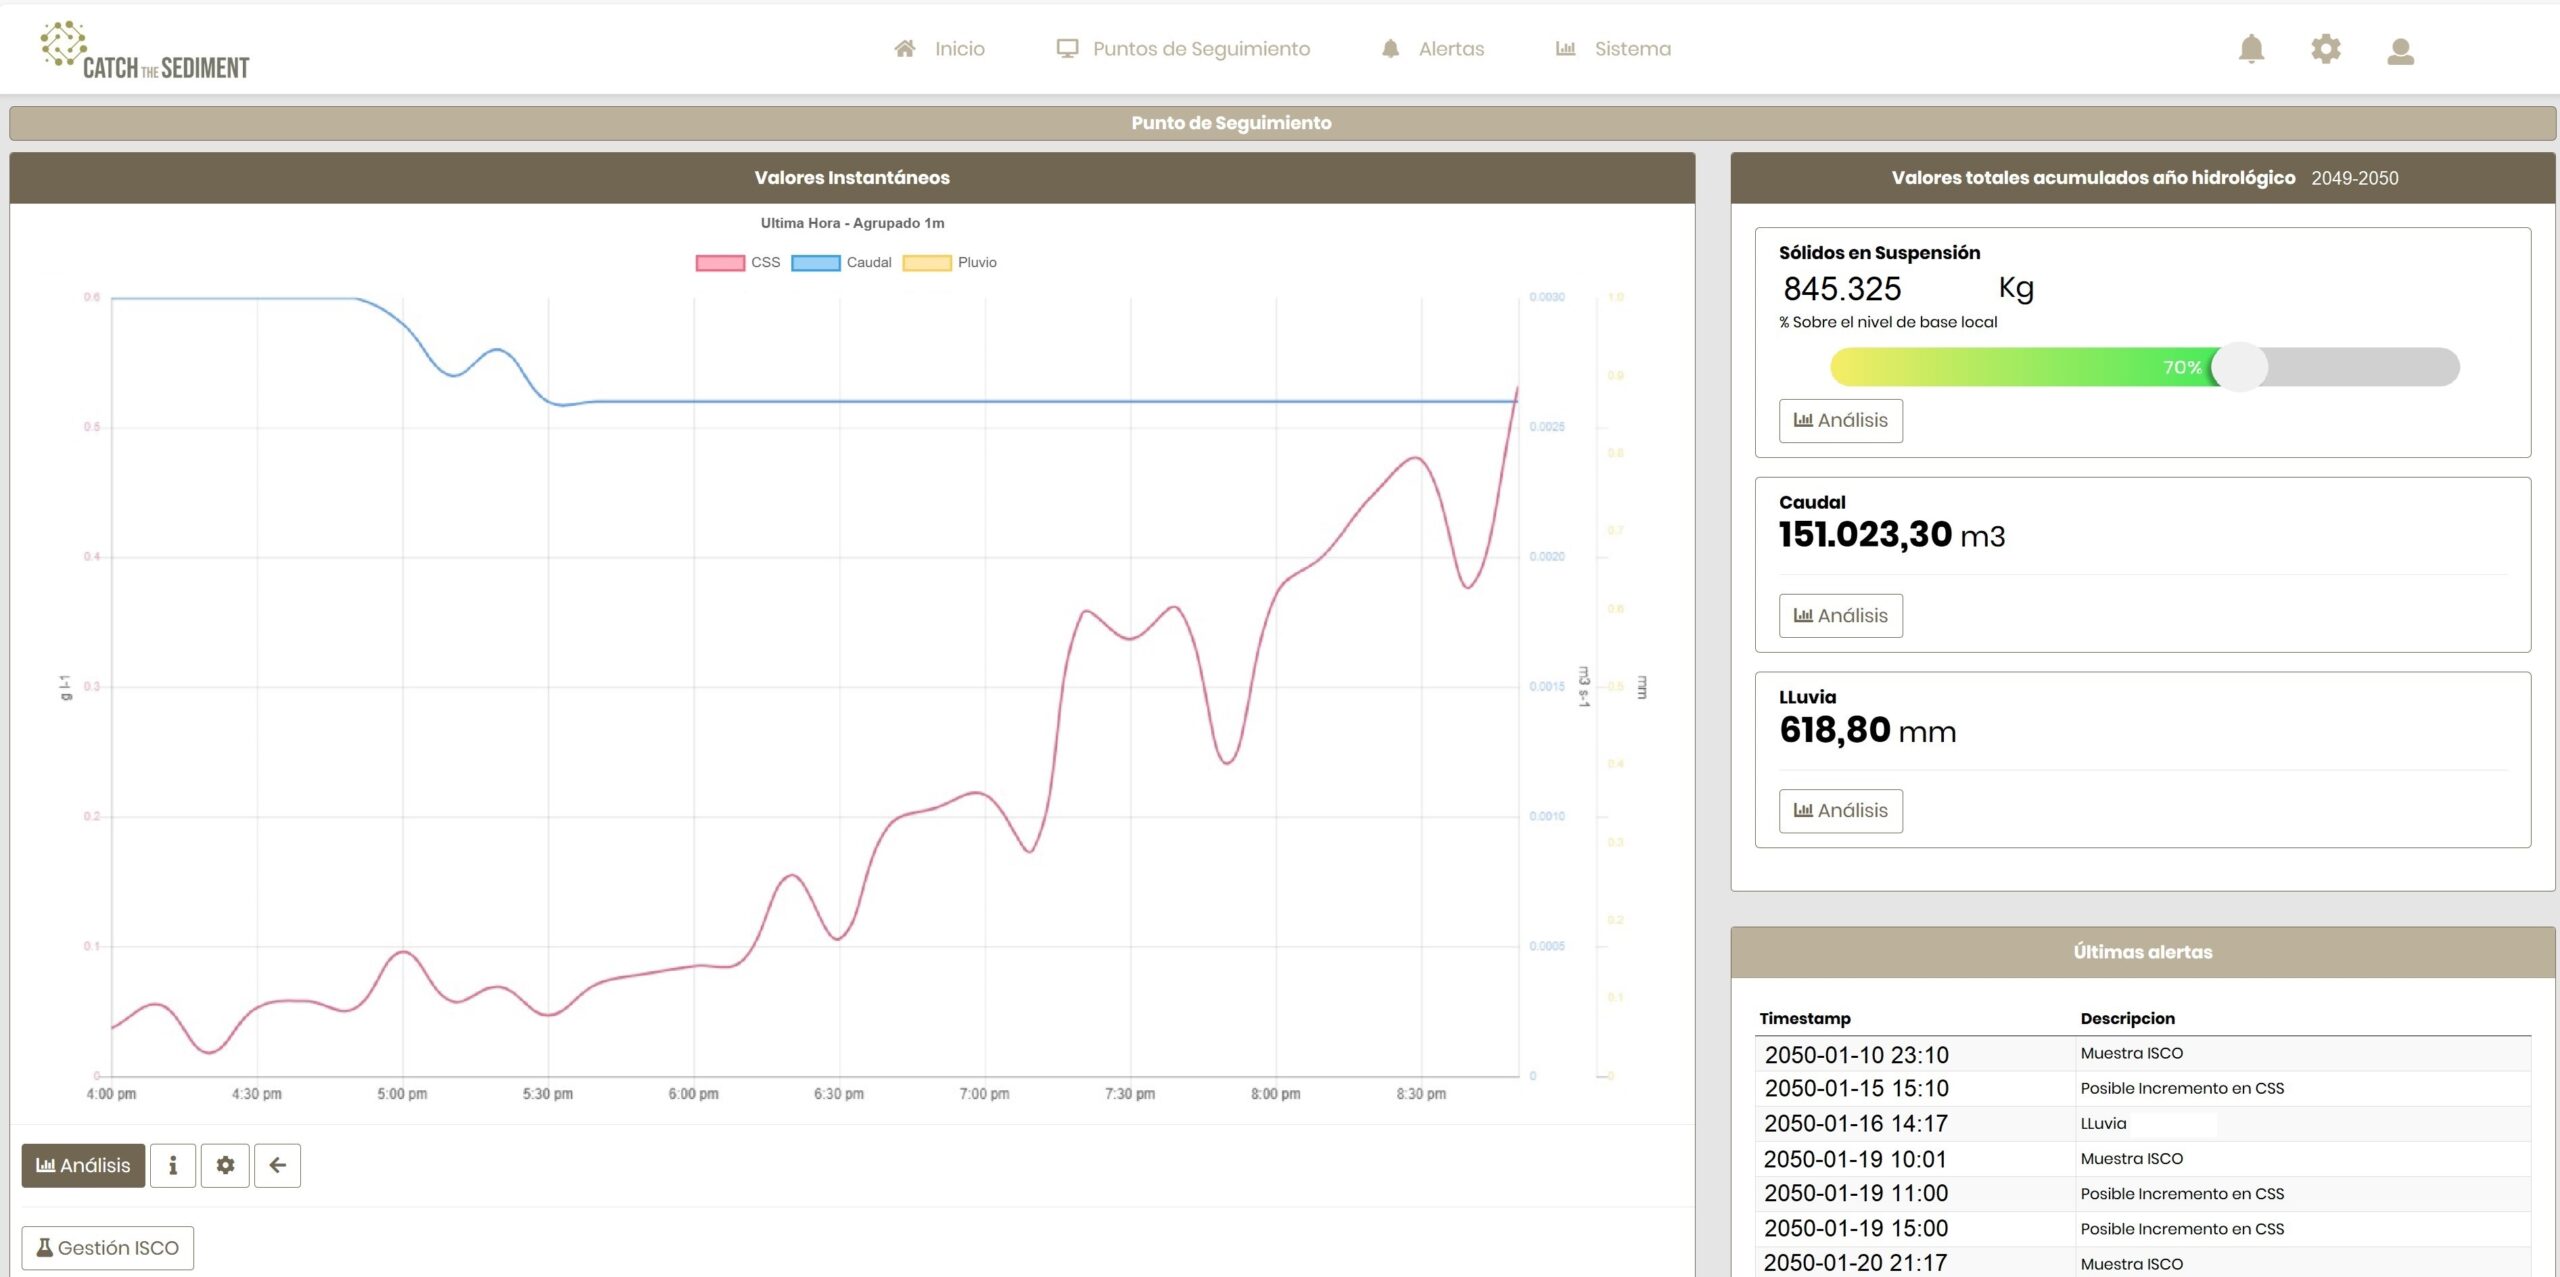Click Análisis button under LLuvia
Viewport: 2560px width, 1277px height.
[1841, 811]
